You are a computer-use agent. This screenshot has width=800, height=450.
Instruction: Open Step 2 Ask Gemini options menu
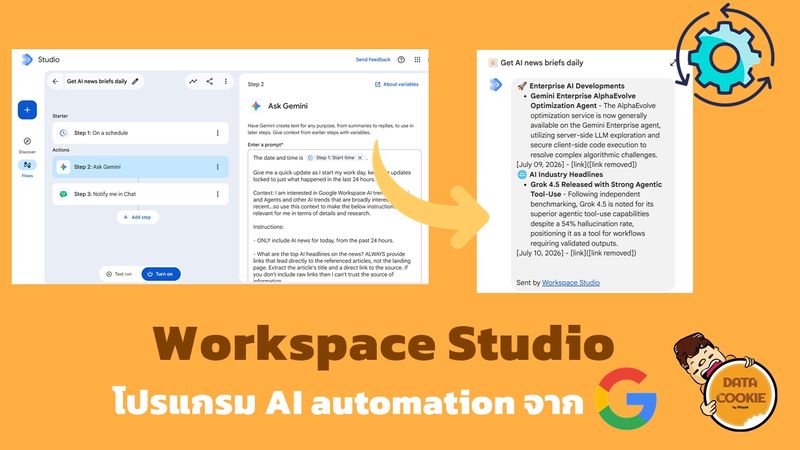pos(218,167)
